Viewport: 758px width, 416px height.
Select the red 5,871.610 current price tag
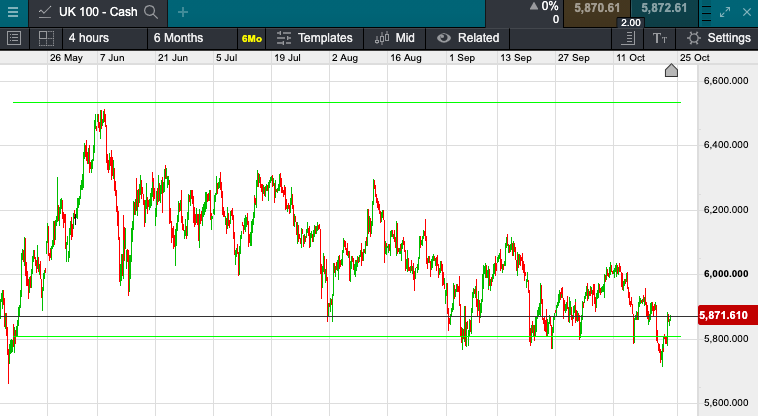pyautogui.click(x=728, y=316)
